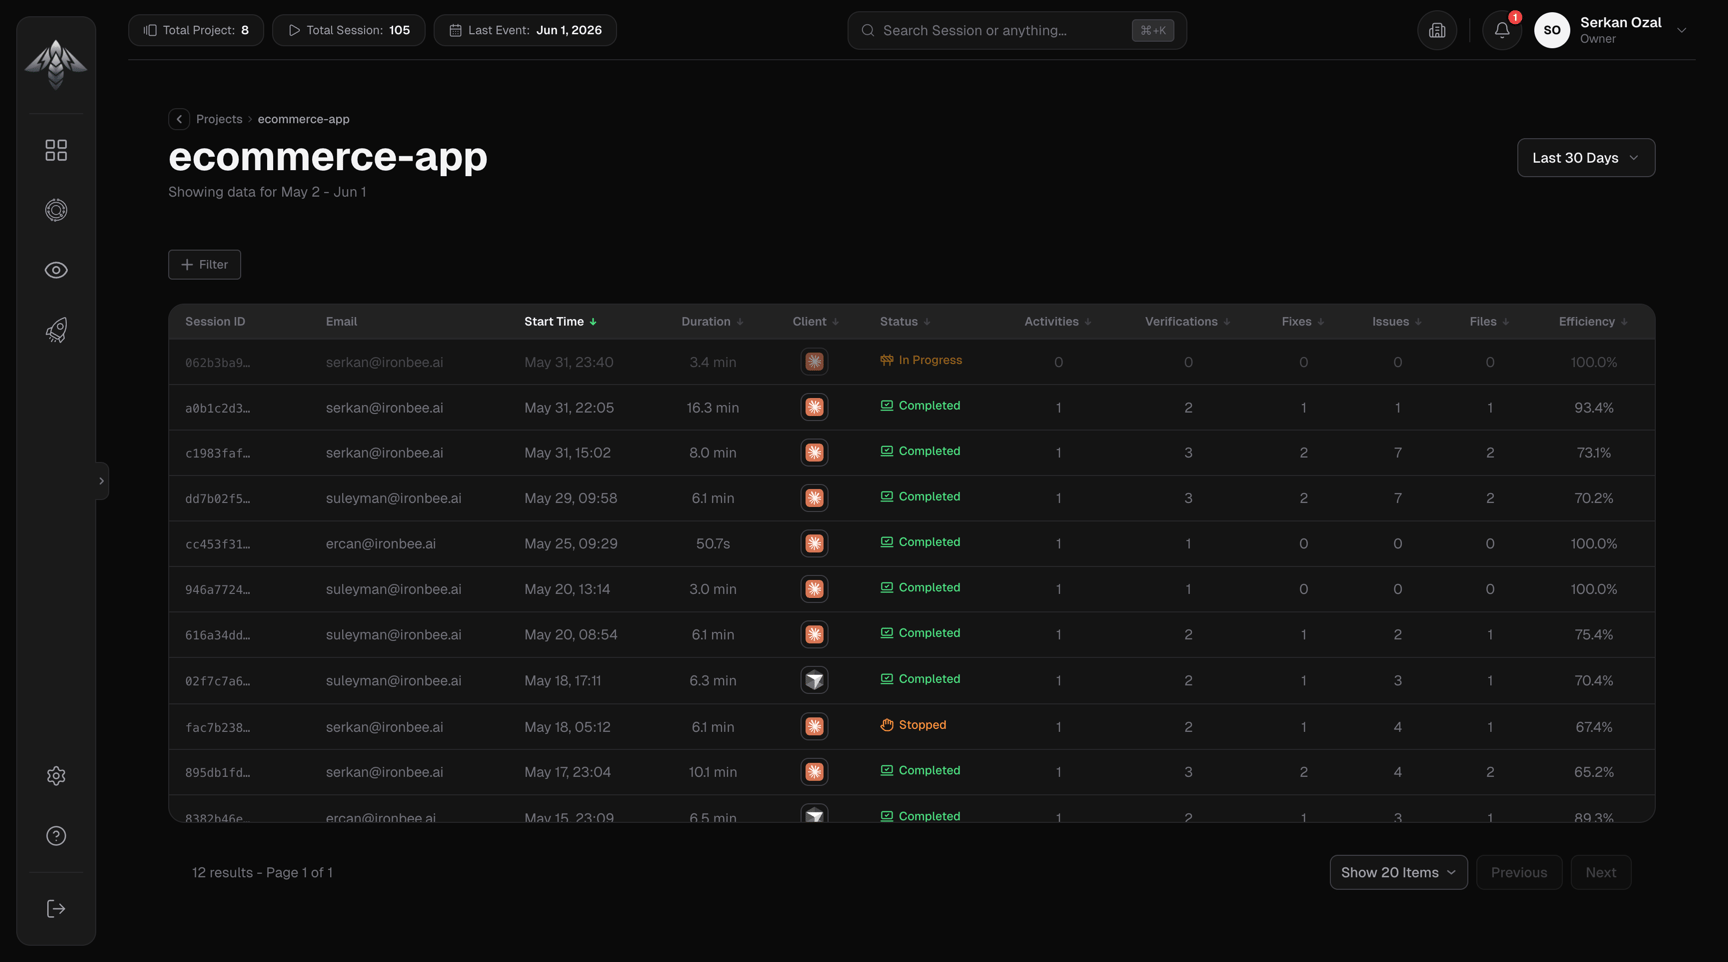Screen dimensions: 1728x962
Task: Click the Total Project counter chip
Action: click(x=196, y=30)
